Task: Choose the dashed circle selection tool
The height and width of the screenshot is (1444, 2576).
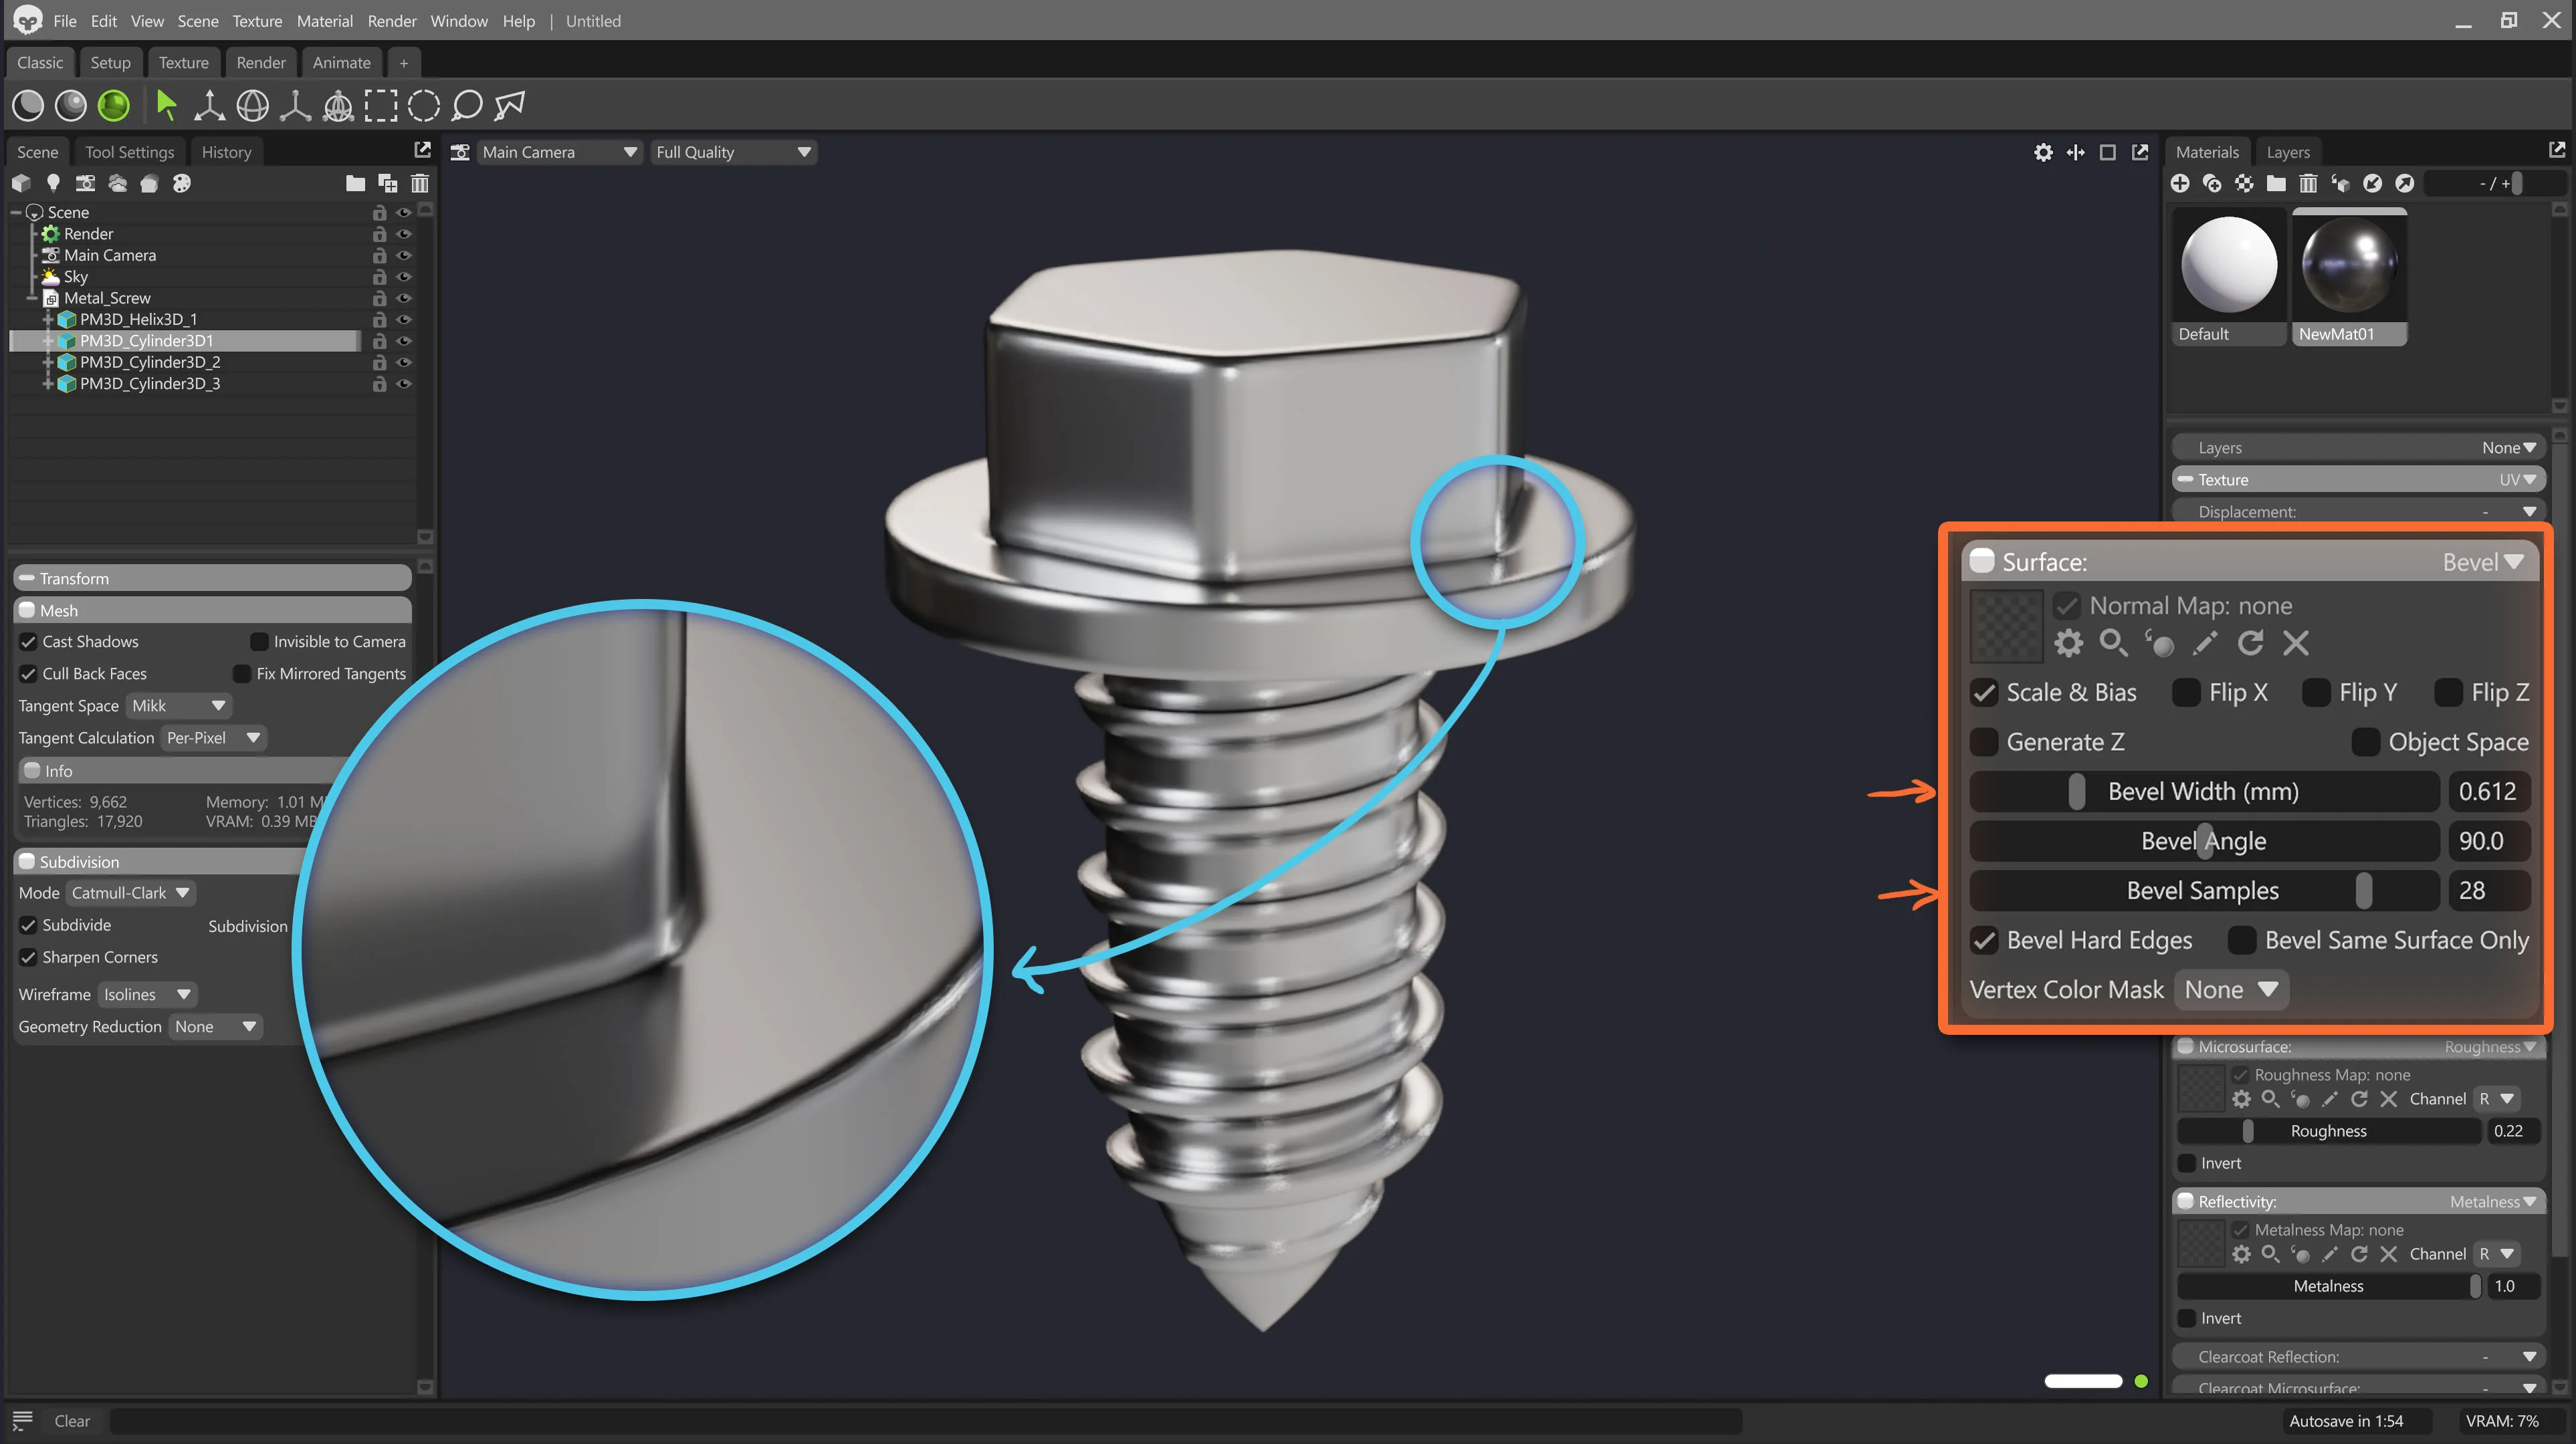Action: tap(423, 105)
